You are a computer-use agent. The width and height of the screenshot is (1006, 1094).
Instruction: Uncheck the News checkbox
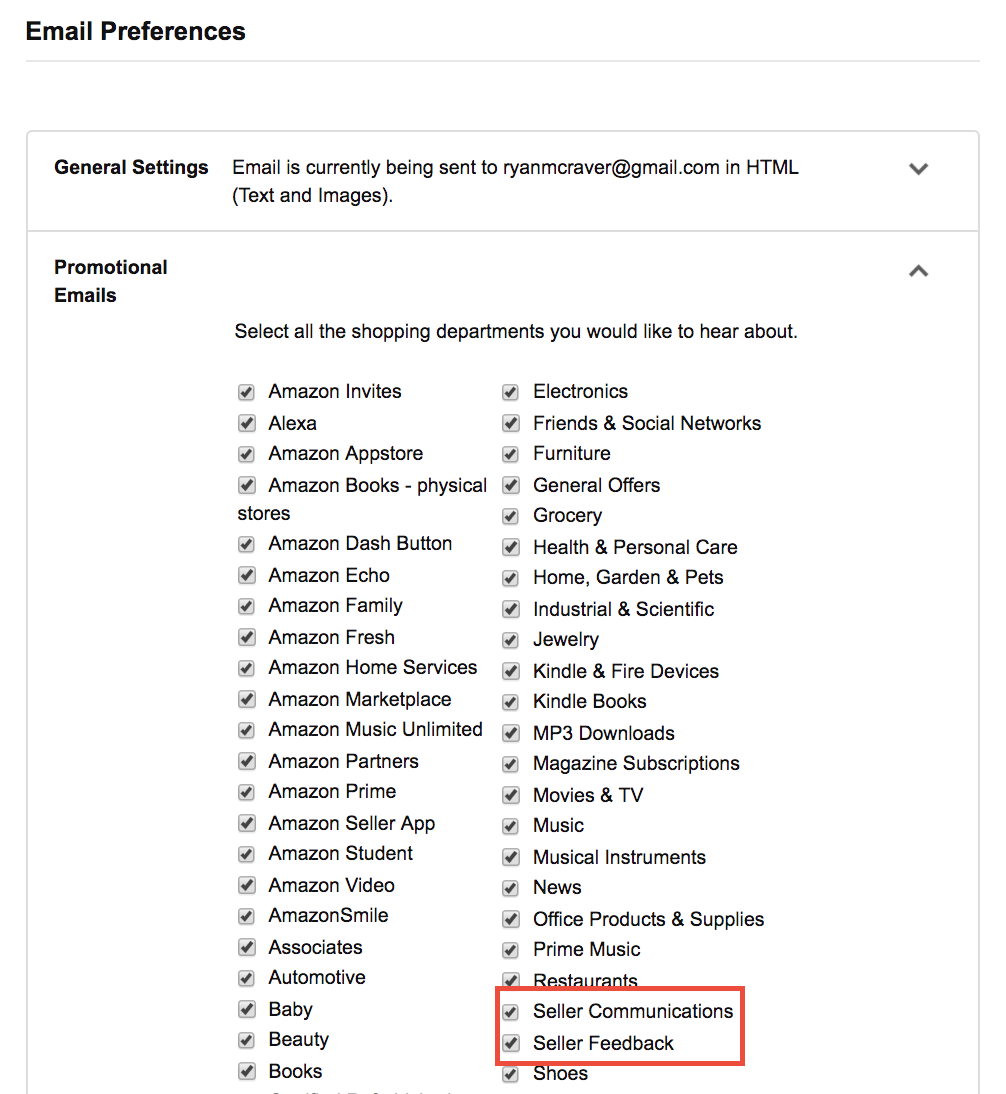click(511, 888)
